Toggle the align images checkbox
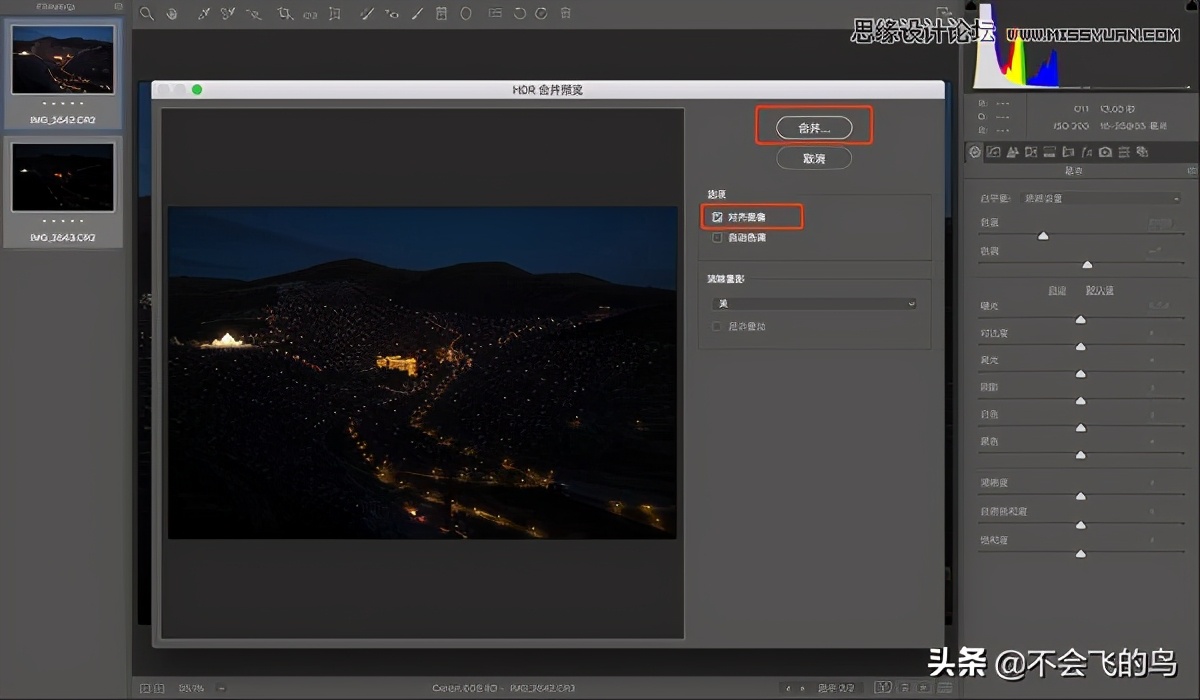1200x700 pixels. coord(716,216)
